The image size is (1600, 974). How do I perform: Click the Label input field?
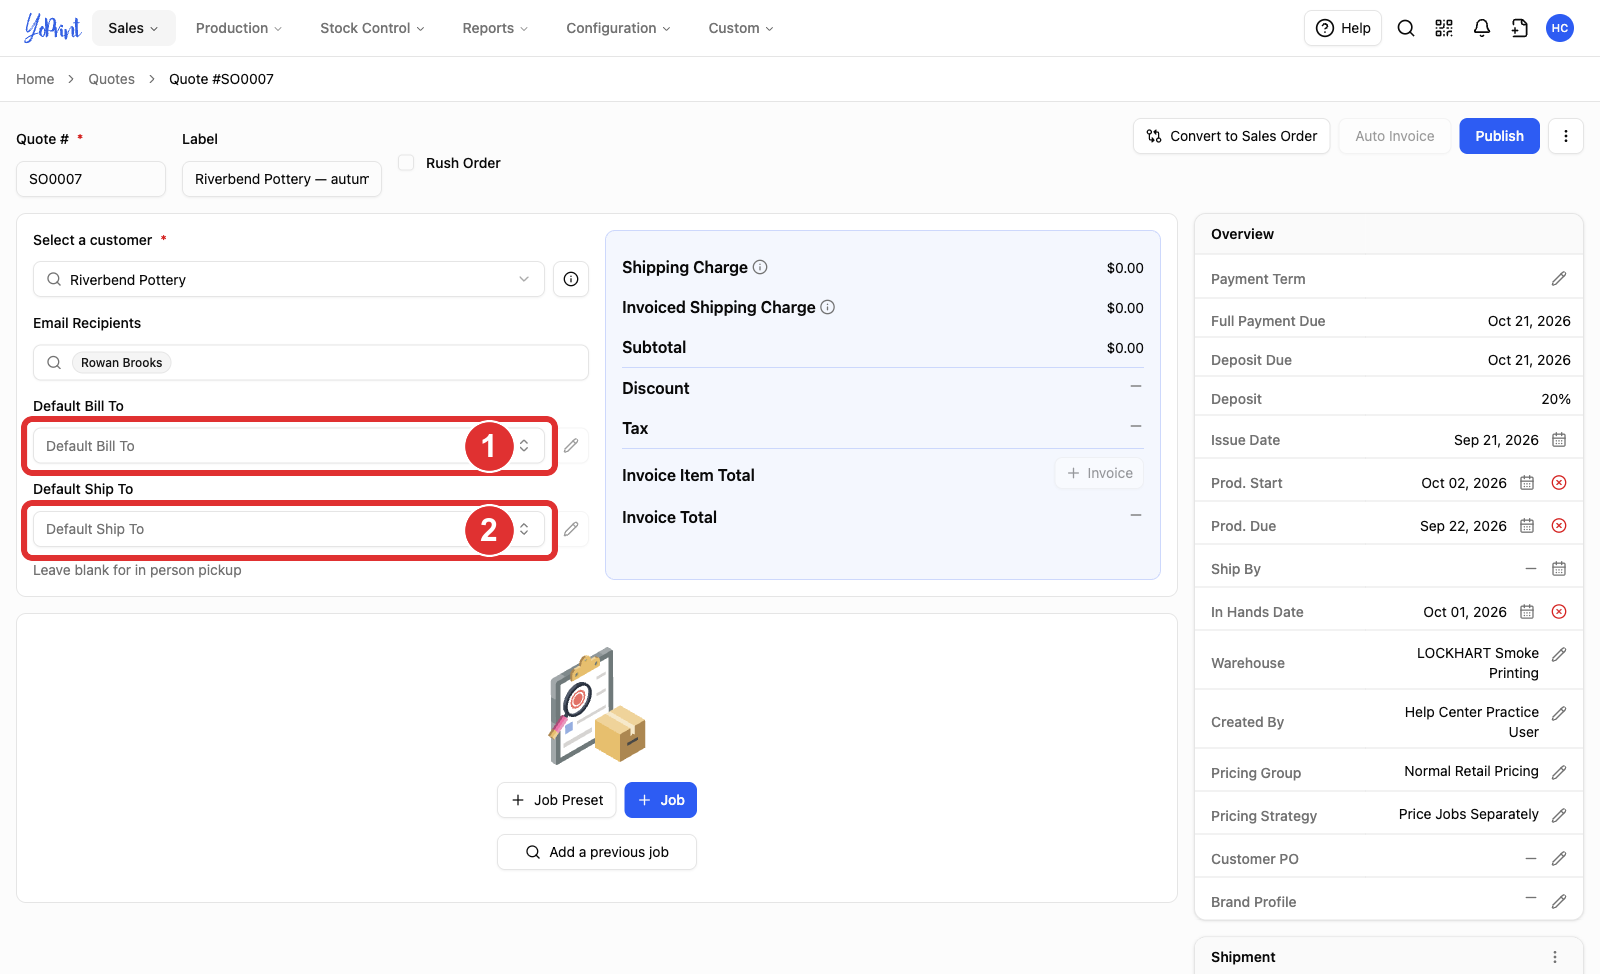pos(282,179)
